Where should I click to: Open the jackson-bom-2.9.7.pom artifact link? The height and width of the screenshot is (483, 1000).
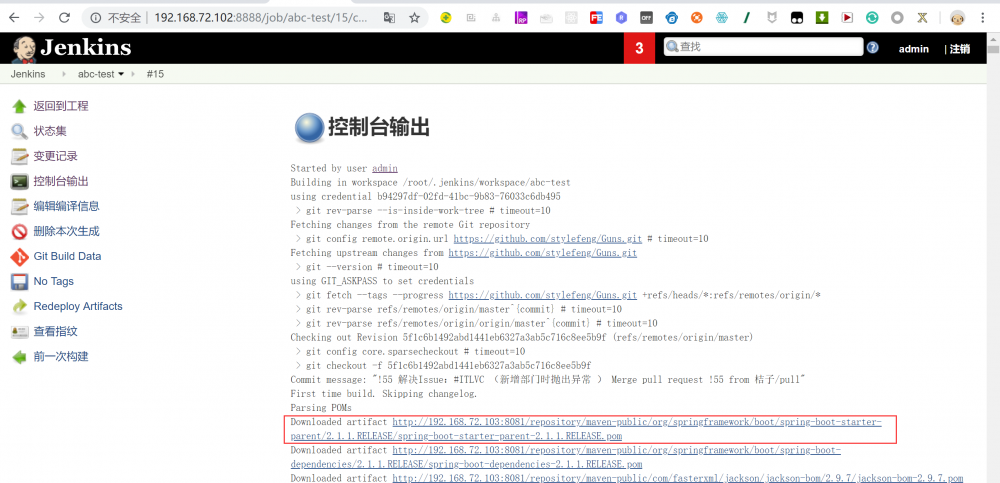(677, 478)
